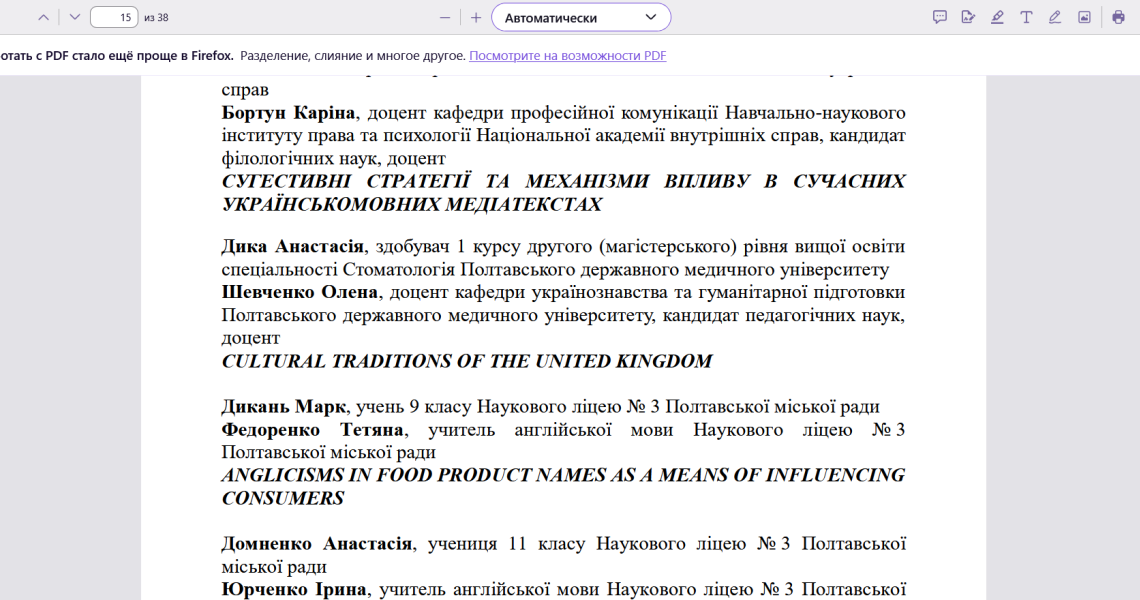Open the comment annotation tool

point(939,17)
